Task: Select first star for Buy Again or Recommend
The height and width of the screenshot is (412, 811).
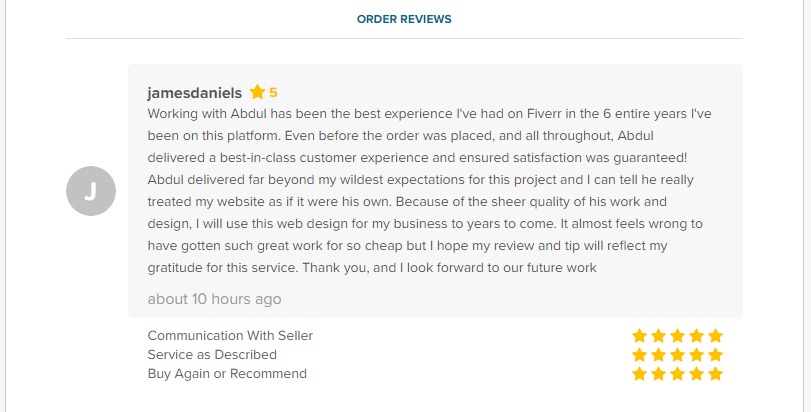Action: 640,374
